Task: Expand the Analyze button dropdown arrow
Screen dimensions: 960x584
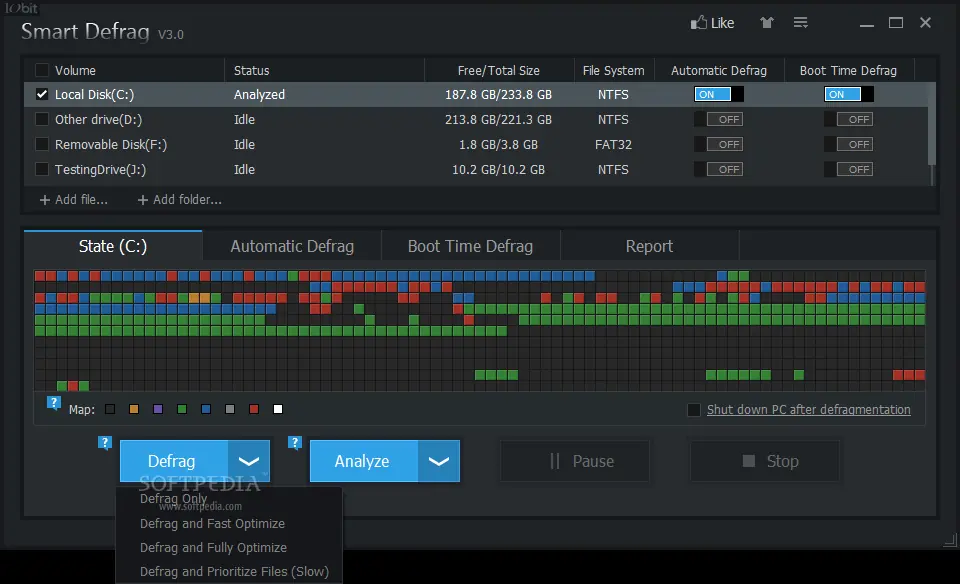Action: point(438,461)
